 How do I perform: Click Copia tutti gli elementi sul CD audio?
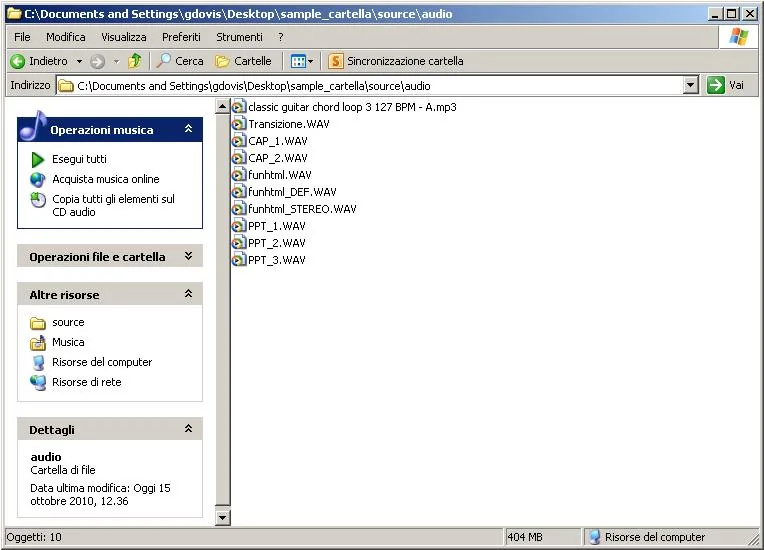pyautogui.click(x=113, y=205)
